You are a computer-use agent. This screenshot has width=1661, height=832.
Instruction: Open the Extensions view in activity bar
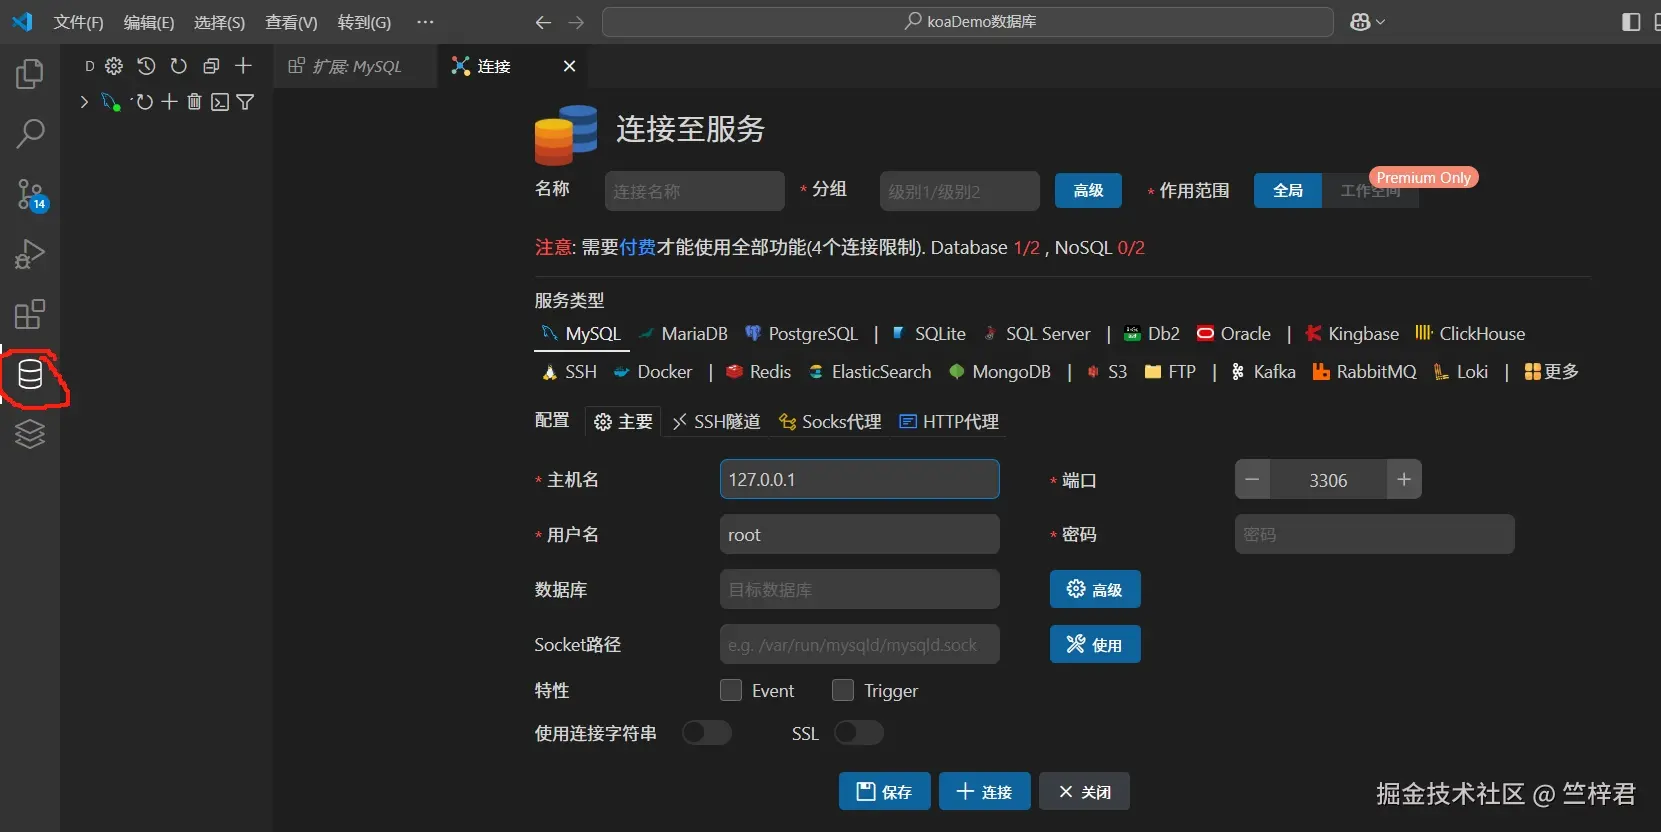coord(30,314)
